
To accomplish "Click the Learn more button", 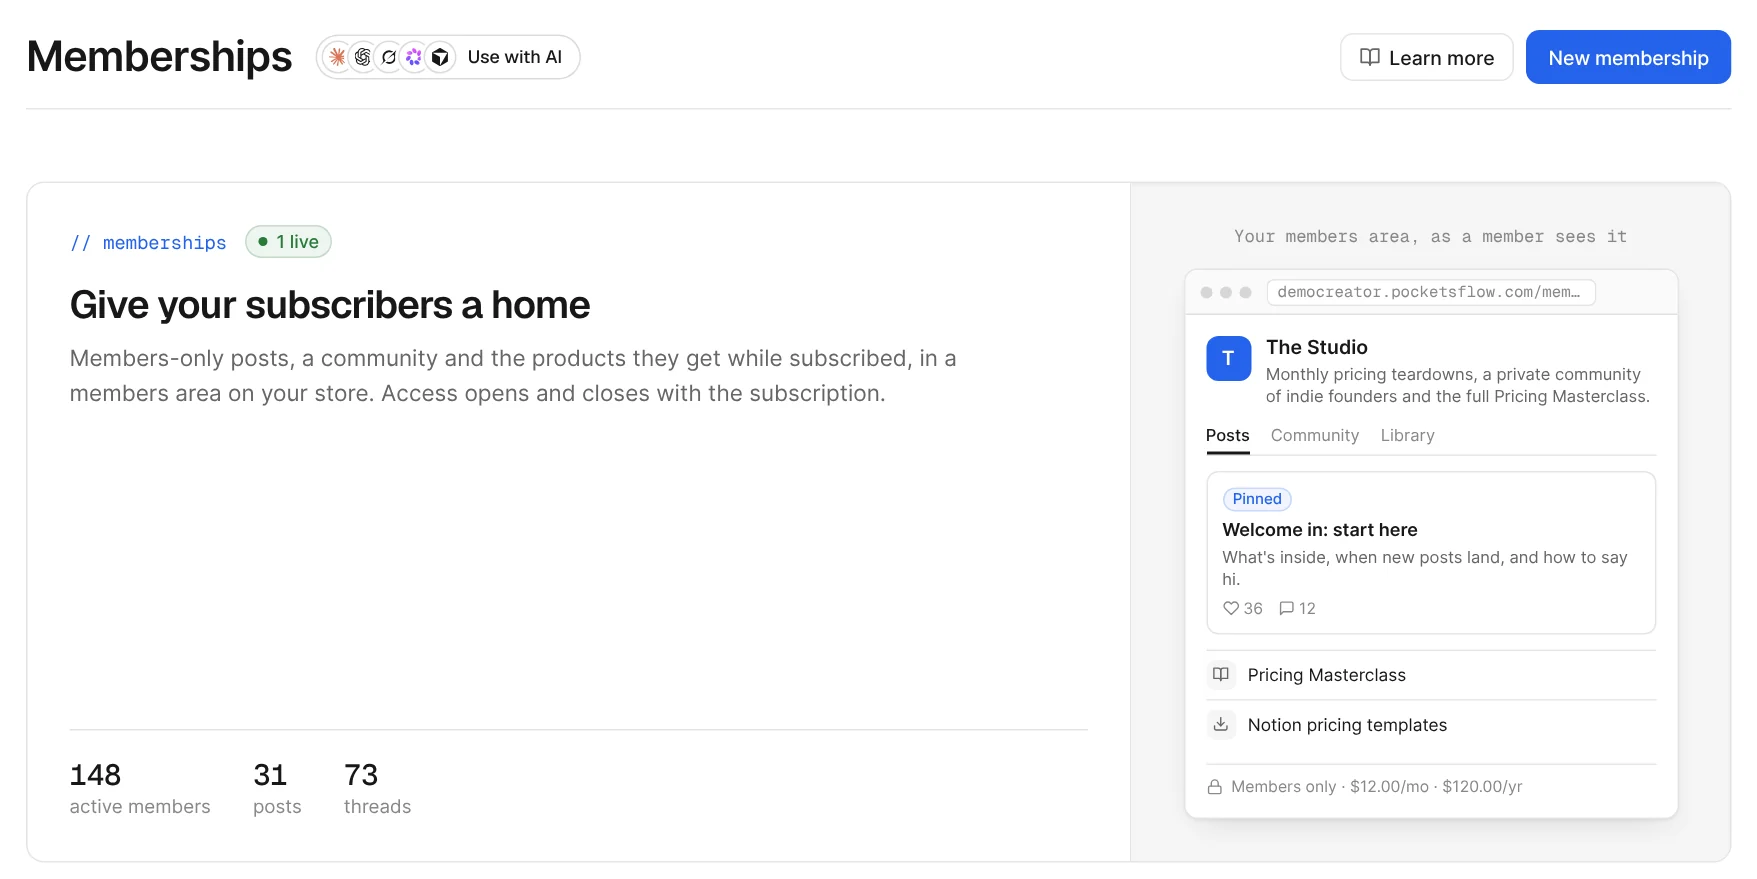I will point(1426,57).
